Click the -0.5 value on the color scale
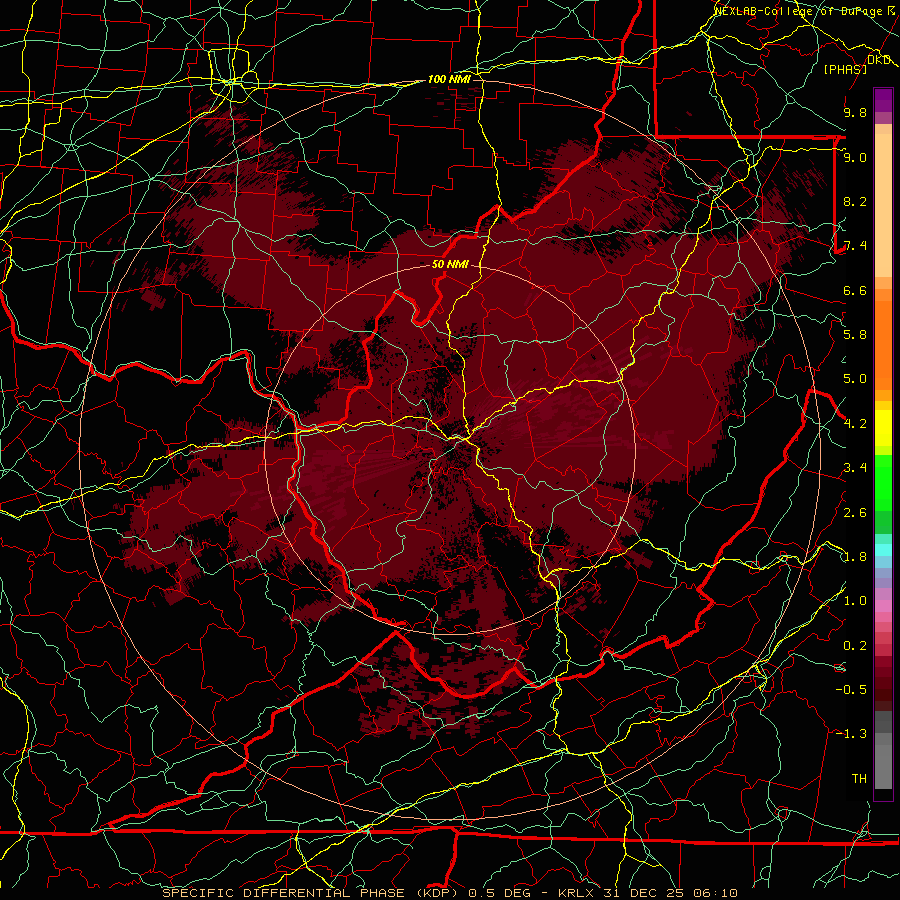 point(851,690)
